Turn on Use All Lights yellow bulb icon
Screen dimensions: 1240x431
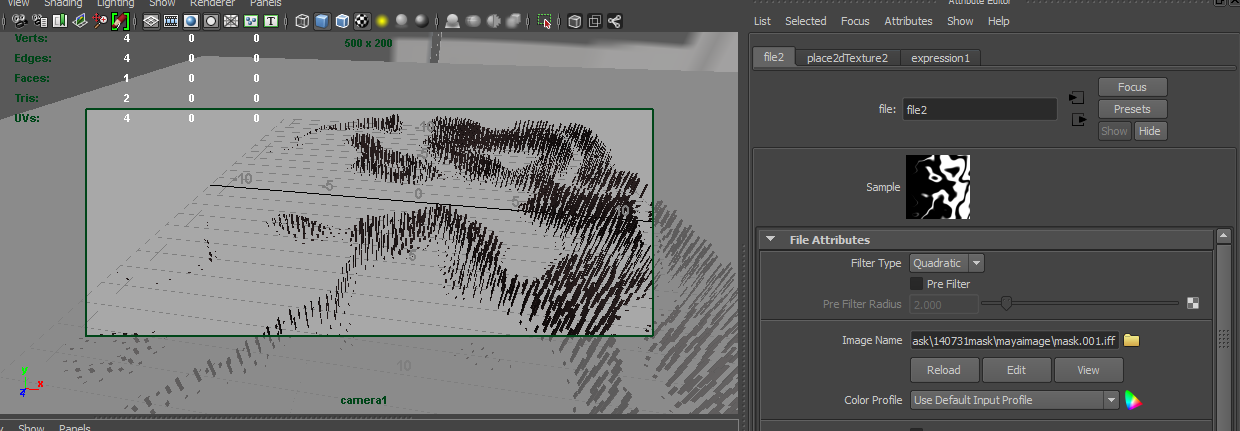click(382, 20)
